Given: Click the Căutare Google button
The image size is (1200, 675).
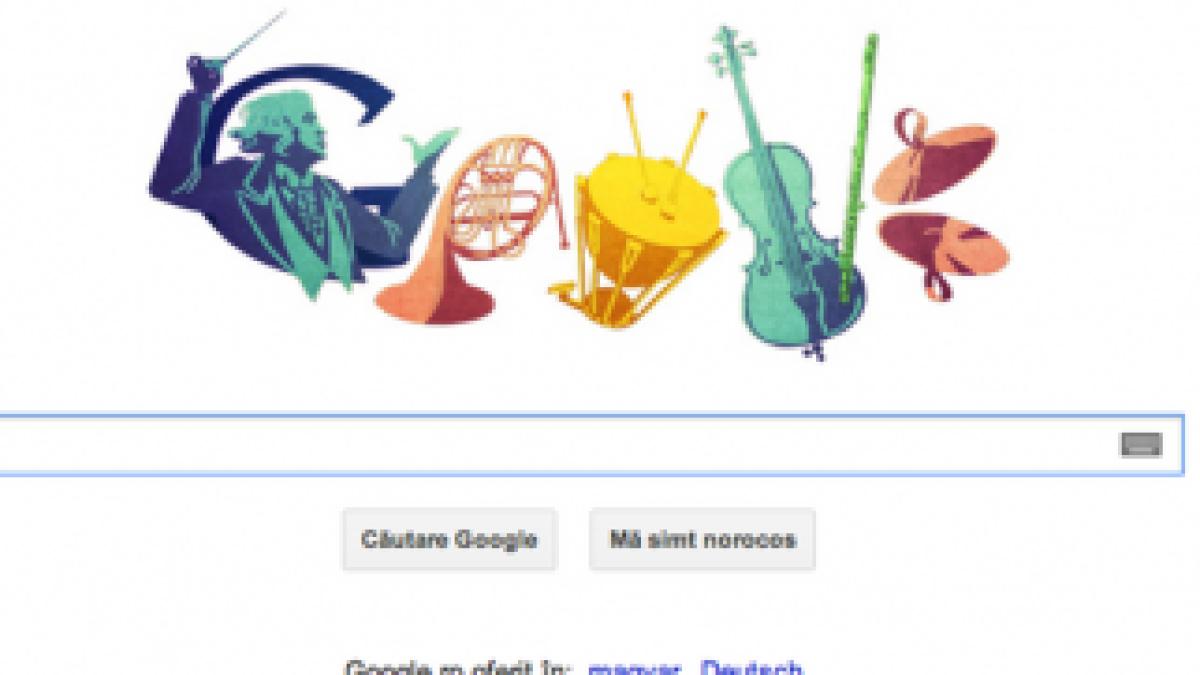Looking at the screenshot, I should [x=450, y=540].
